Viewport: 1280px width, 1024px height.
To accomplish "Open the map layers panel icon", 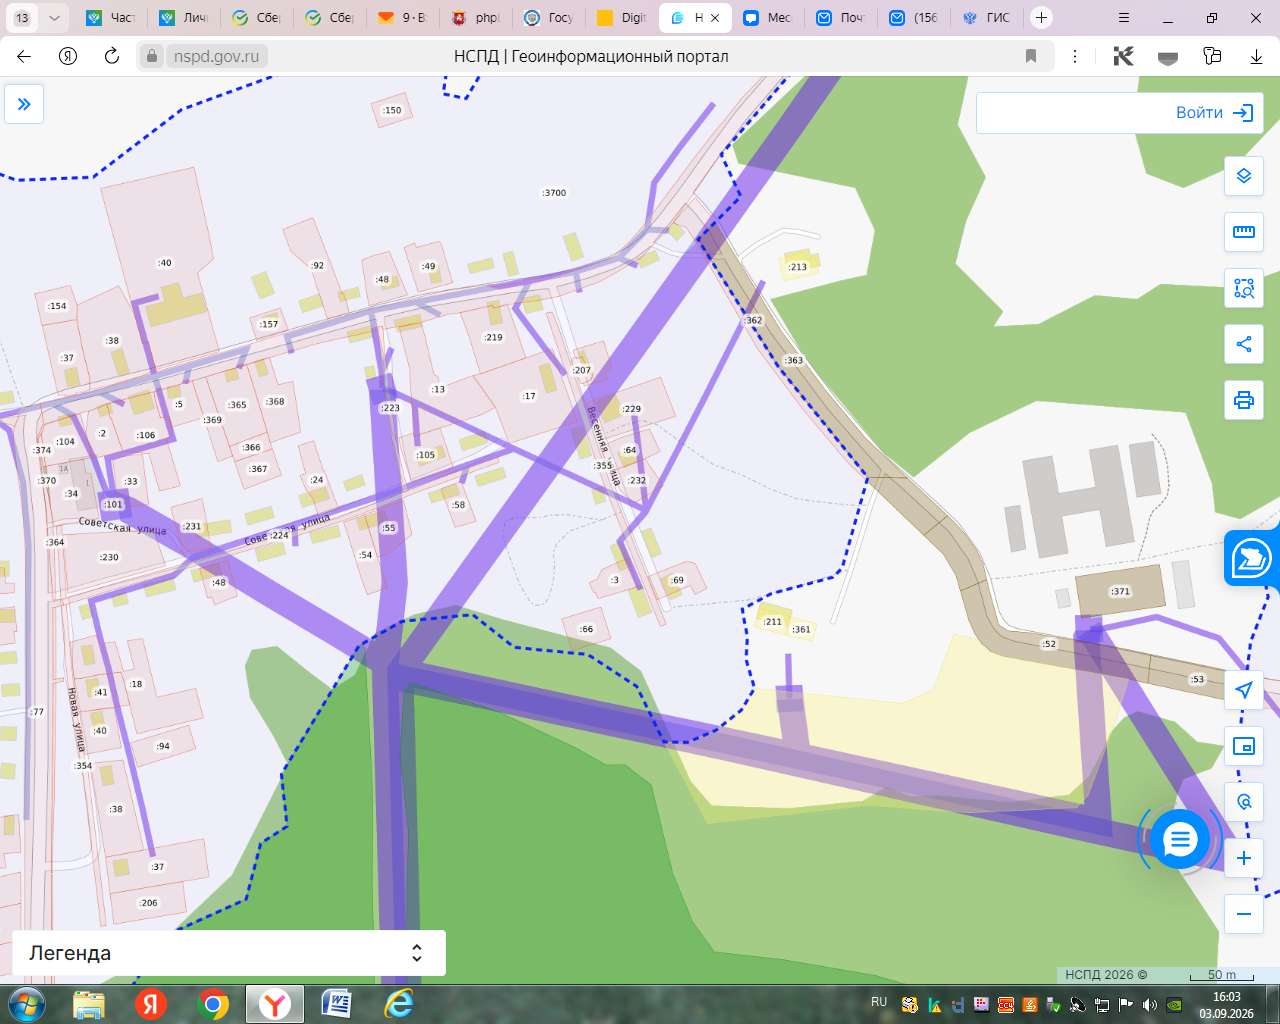I will point(1244,176).
